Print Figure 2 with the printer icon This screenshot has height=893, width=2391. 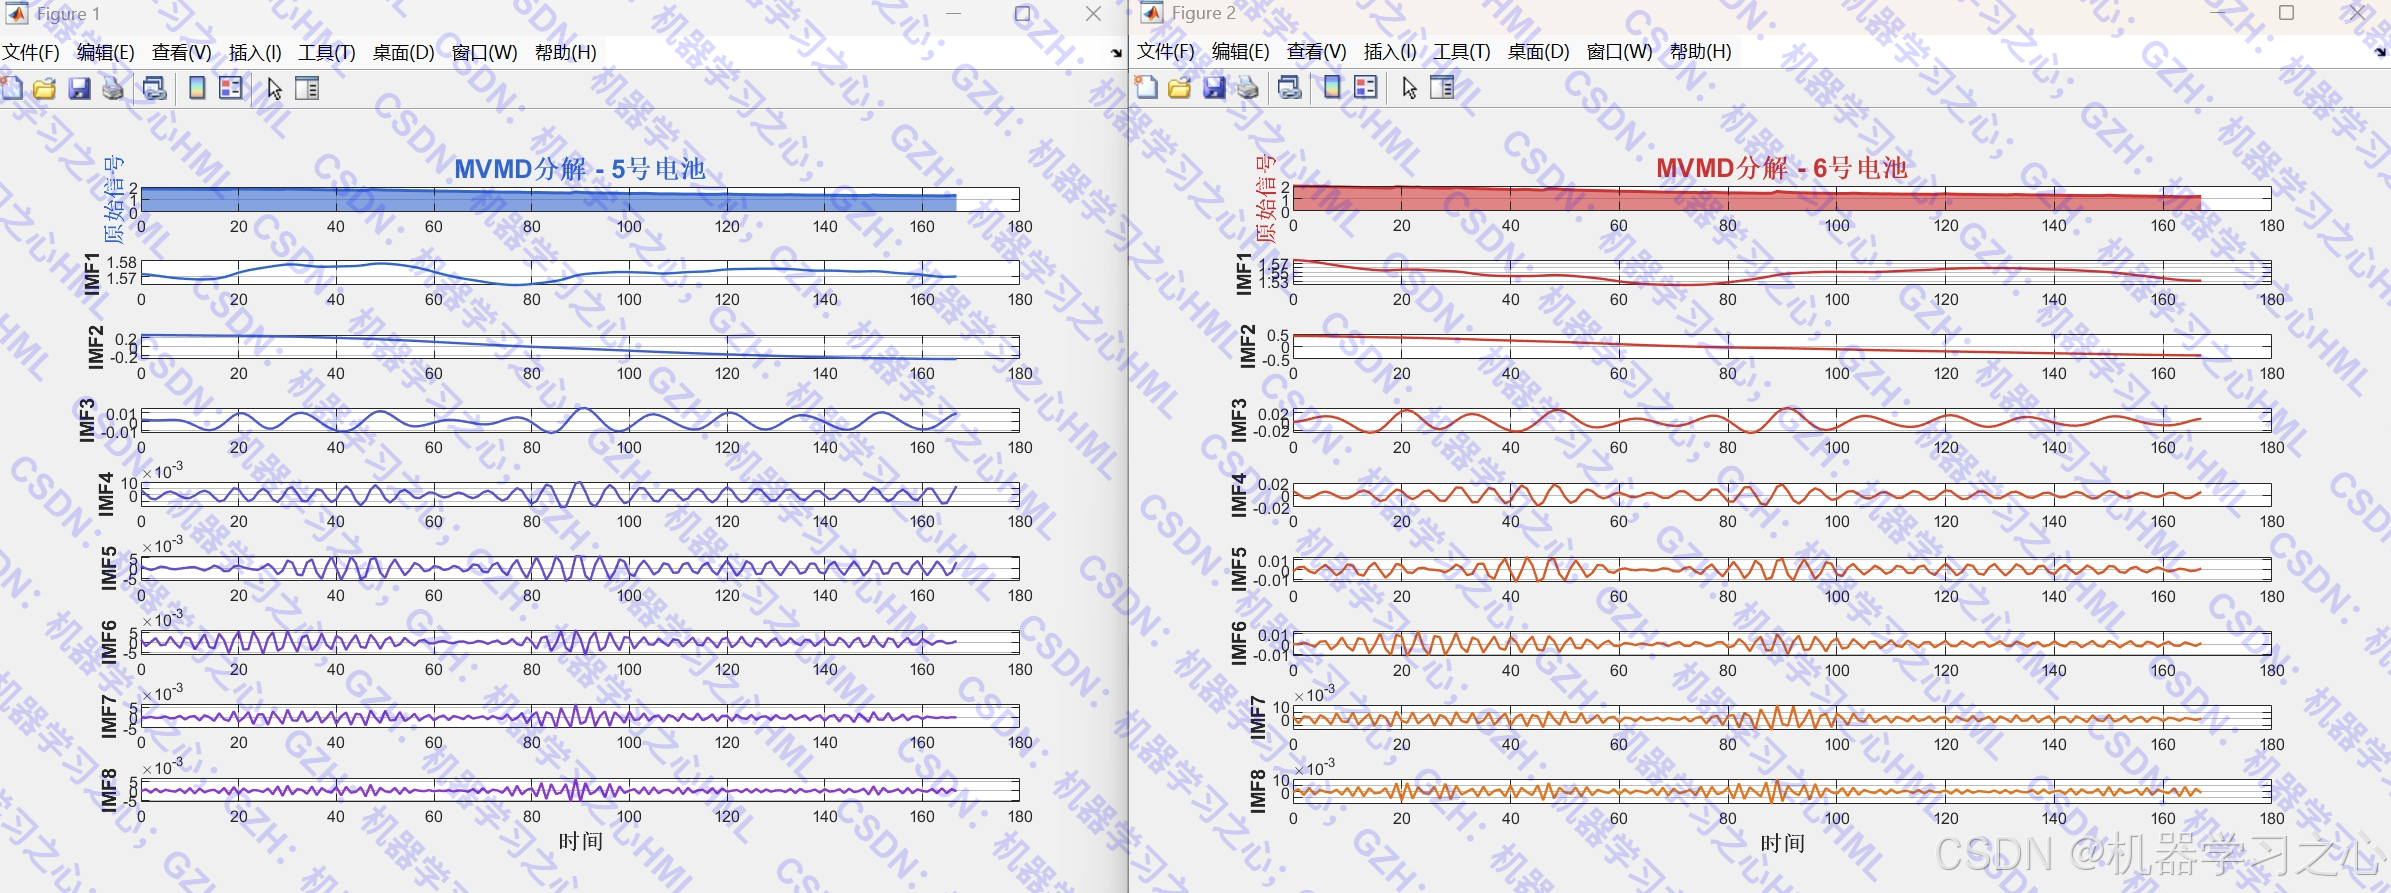click(x=1248, y=88)
